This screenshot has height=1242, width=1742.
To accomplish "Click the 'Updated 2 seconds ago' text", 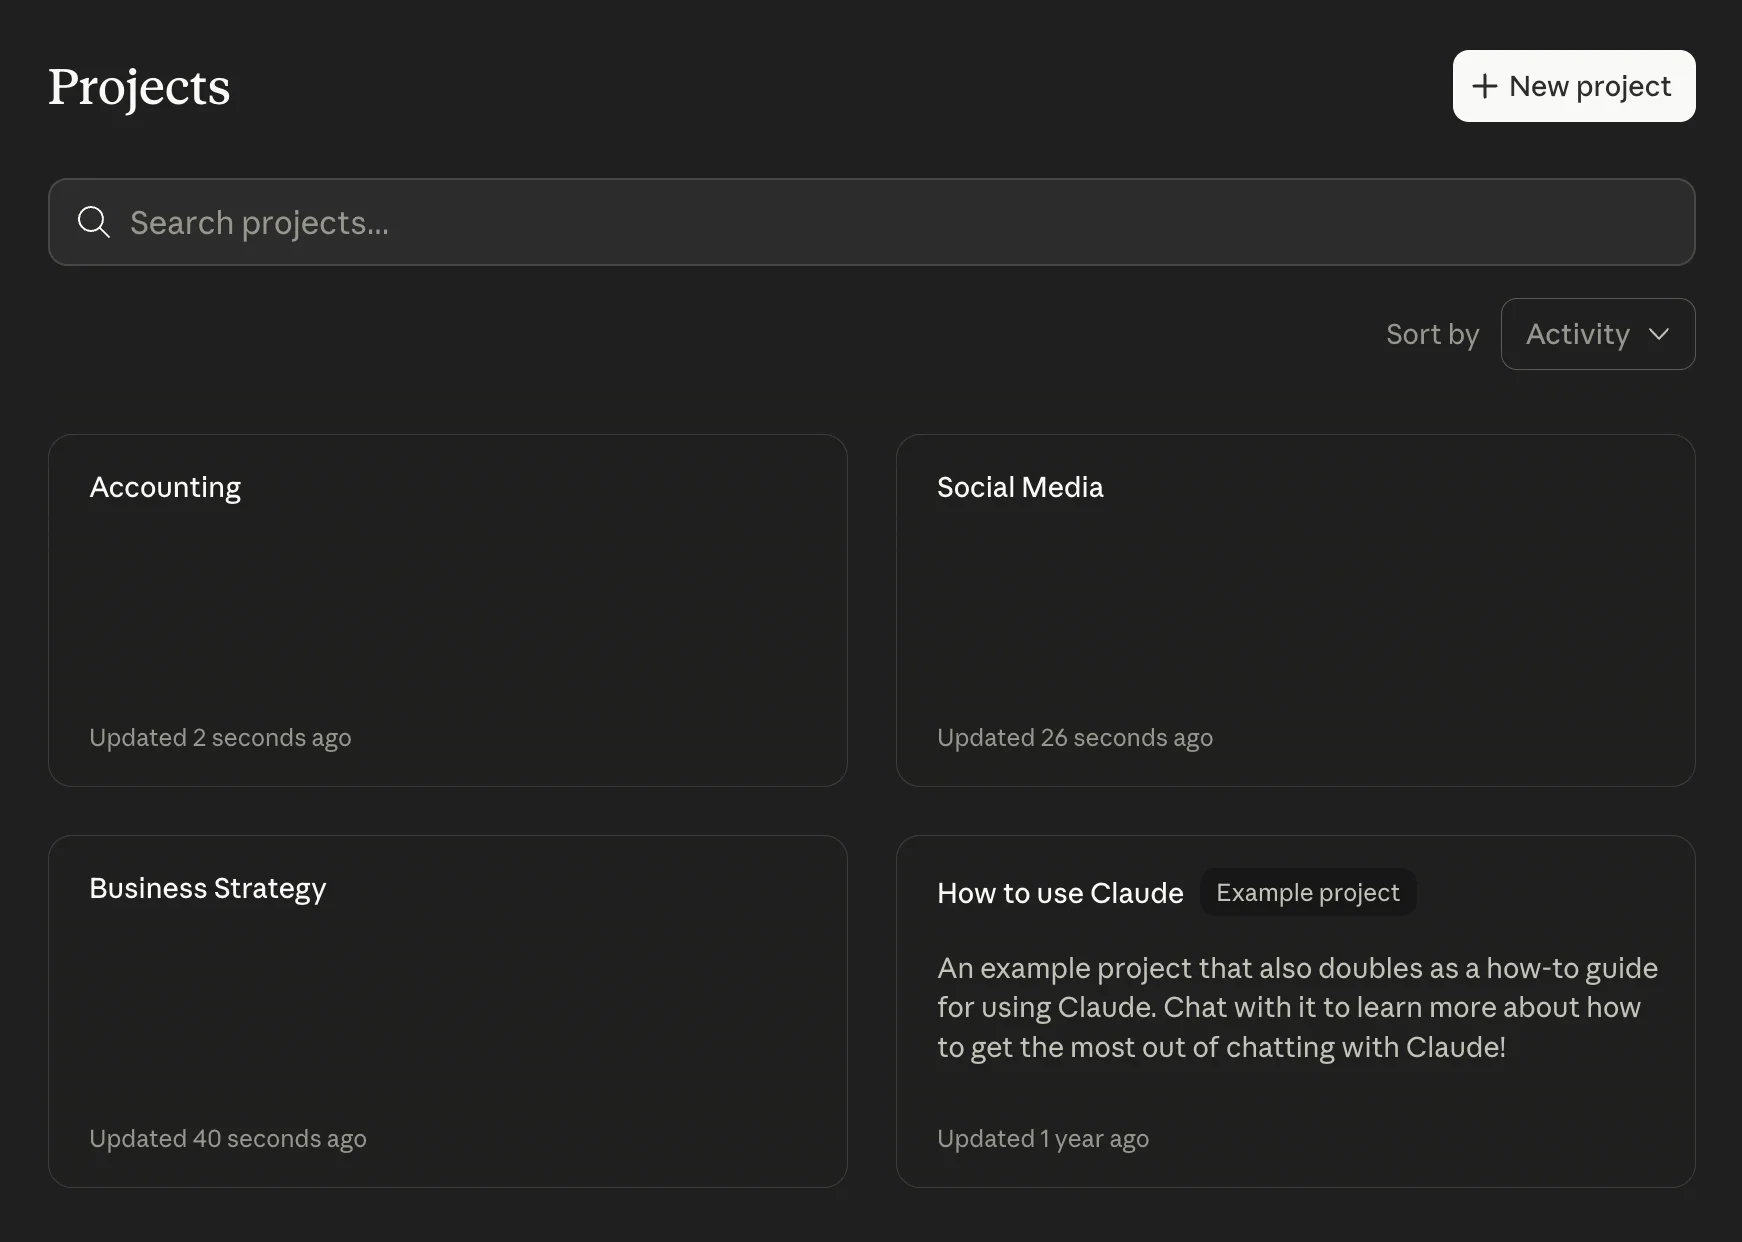I will coord(220,738).
